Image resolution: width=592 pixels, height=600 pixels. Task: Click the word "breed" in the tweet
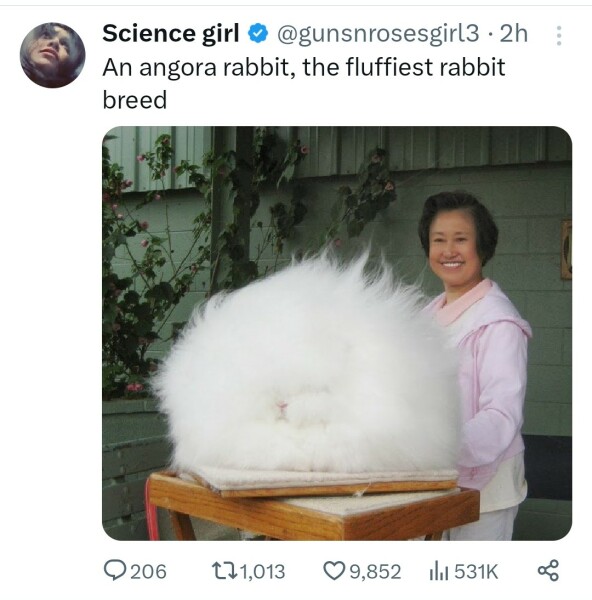[x=135, y=100]
